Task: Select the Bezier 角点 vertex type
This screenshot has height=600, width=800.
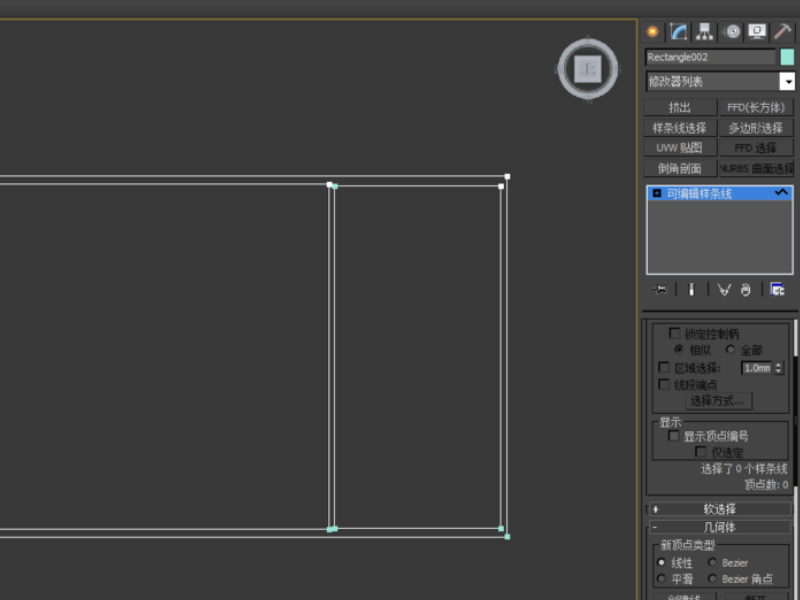Action: [713, 579]
